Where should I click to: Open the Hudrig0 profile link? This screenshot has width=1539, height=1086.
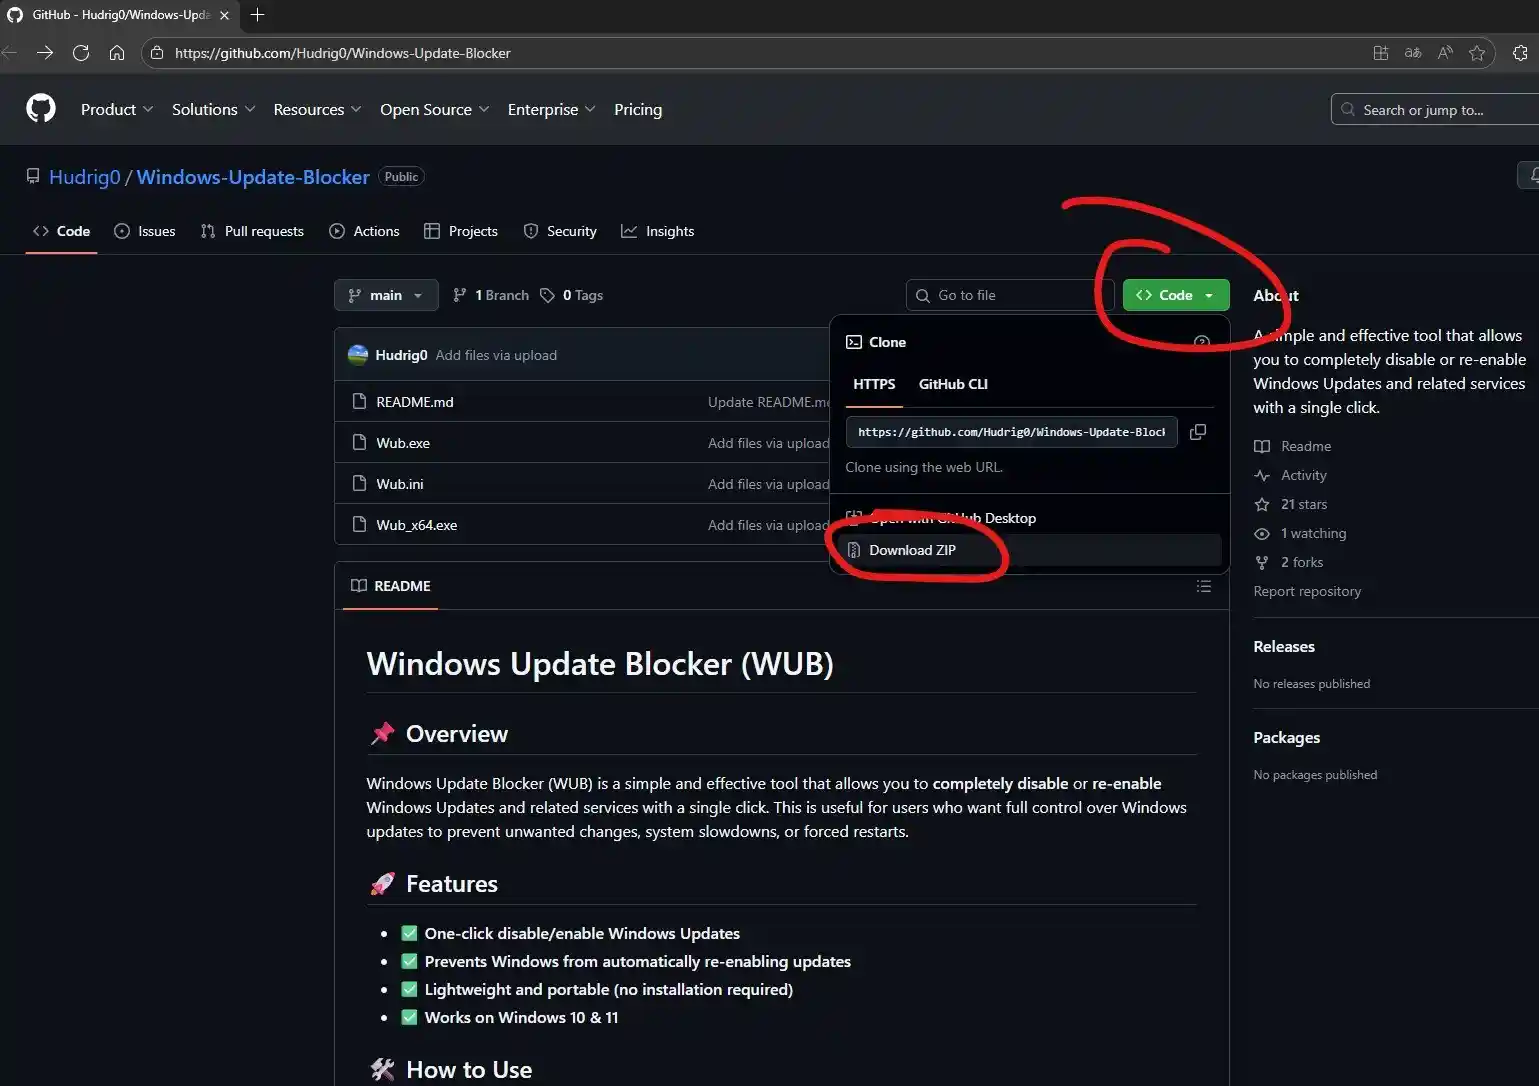[84, 176]
